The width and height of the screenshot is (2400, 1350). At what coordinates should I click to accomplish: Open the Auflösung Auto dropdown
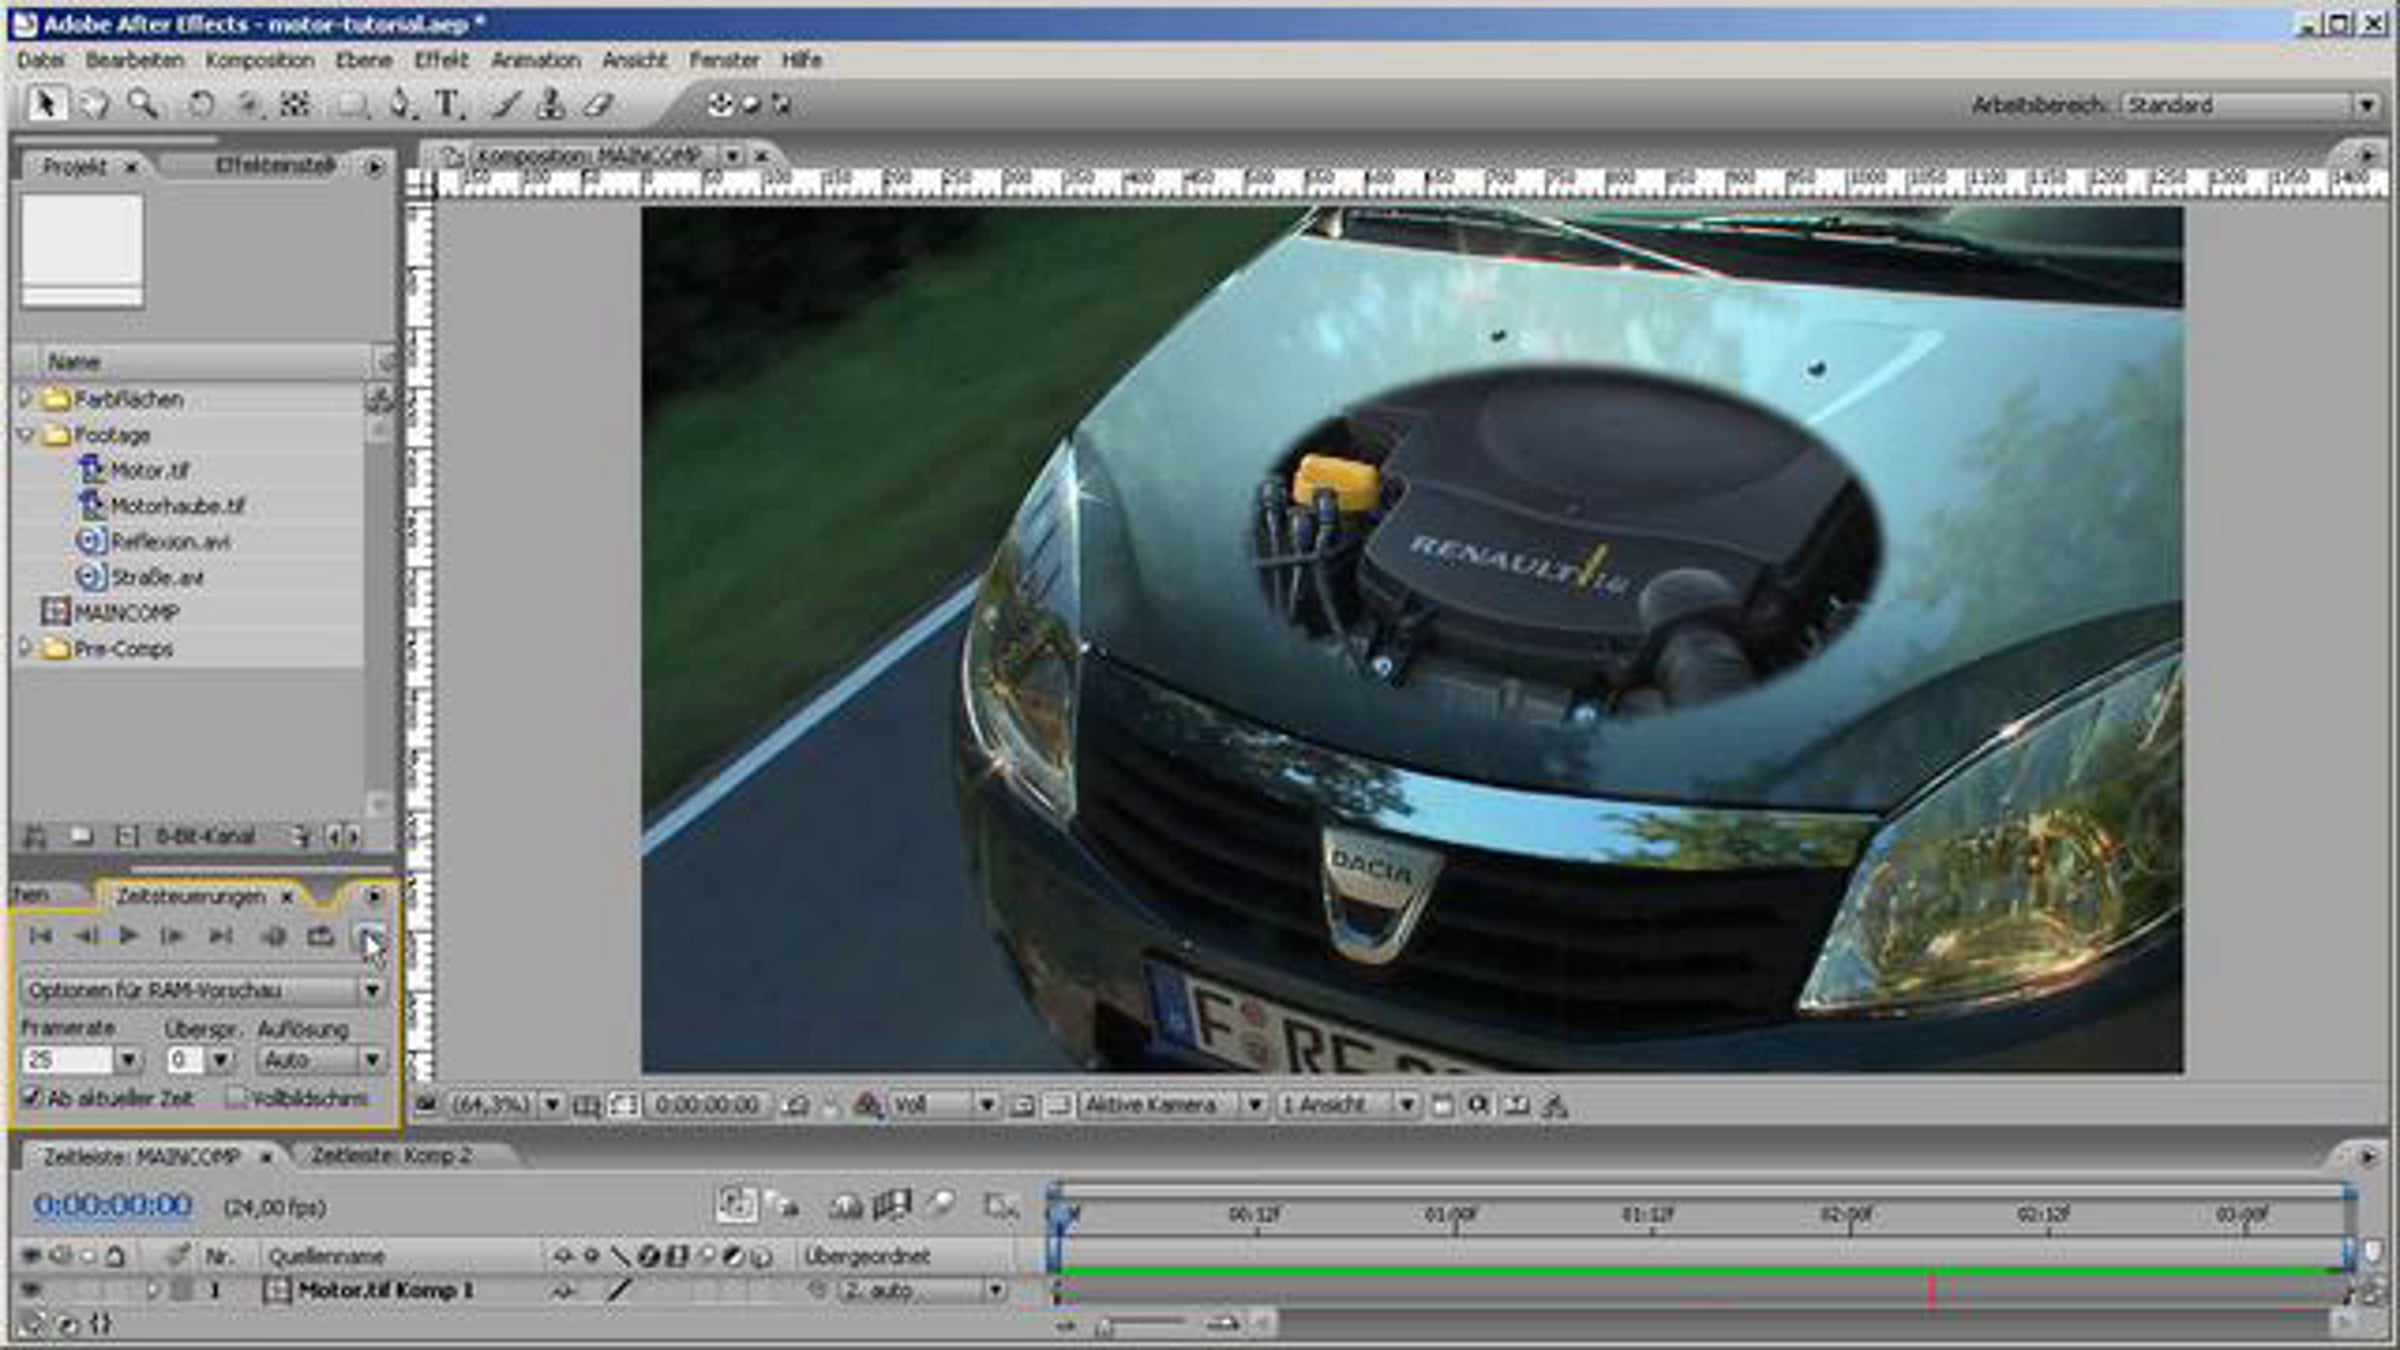coord(321,1060)
